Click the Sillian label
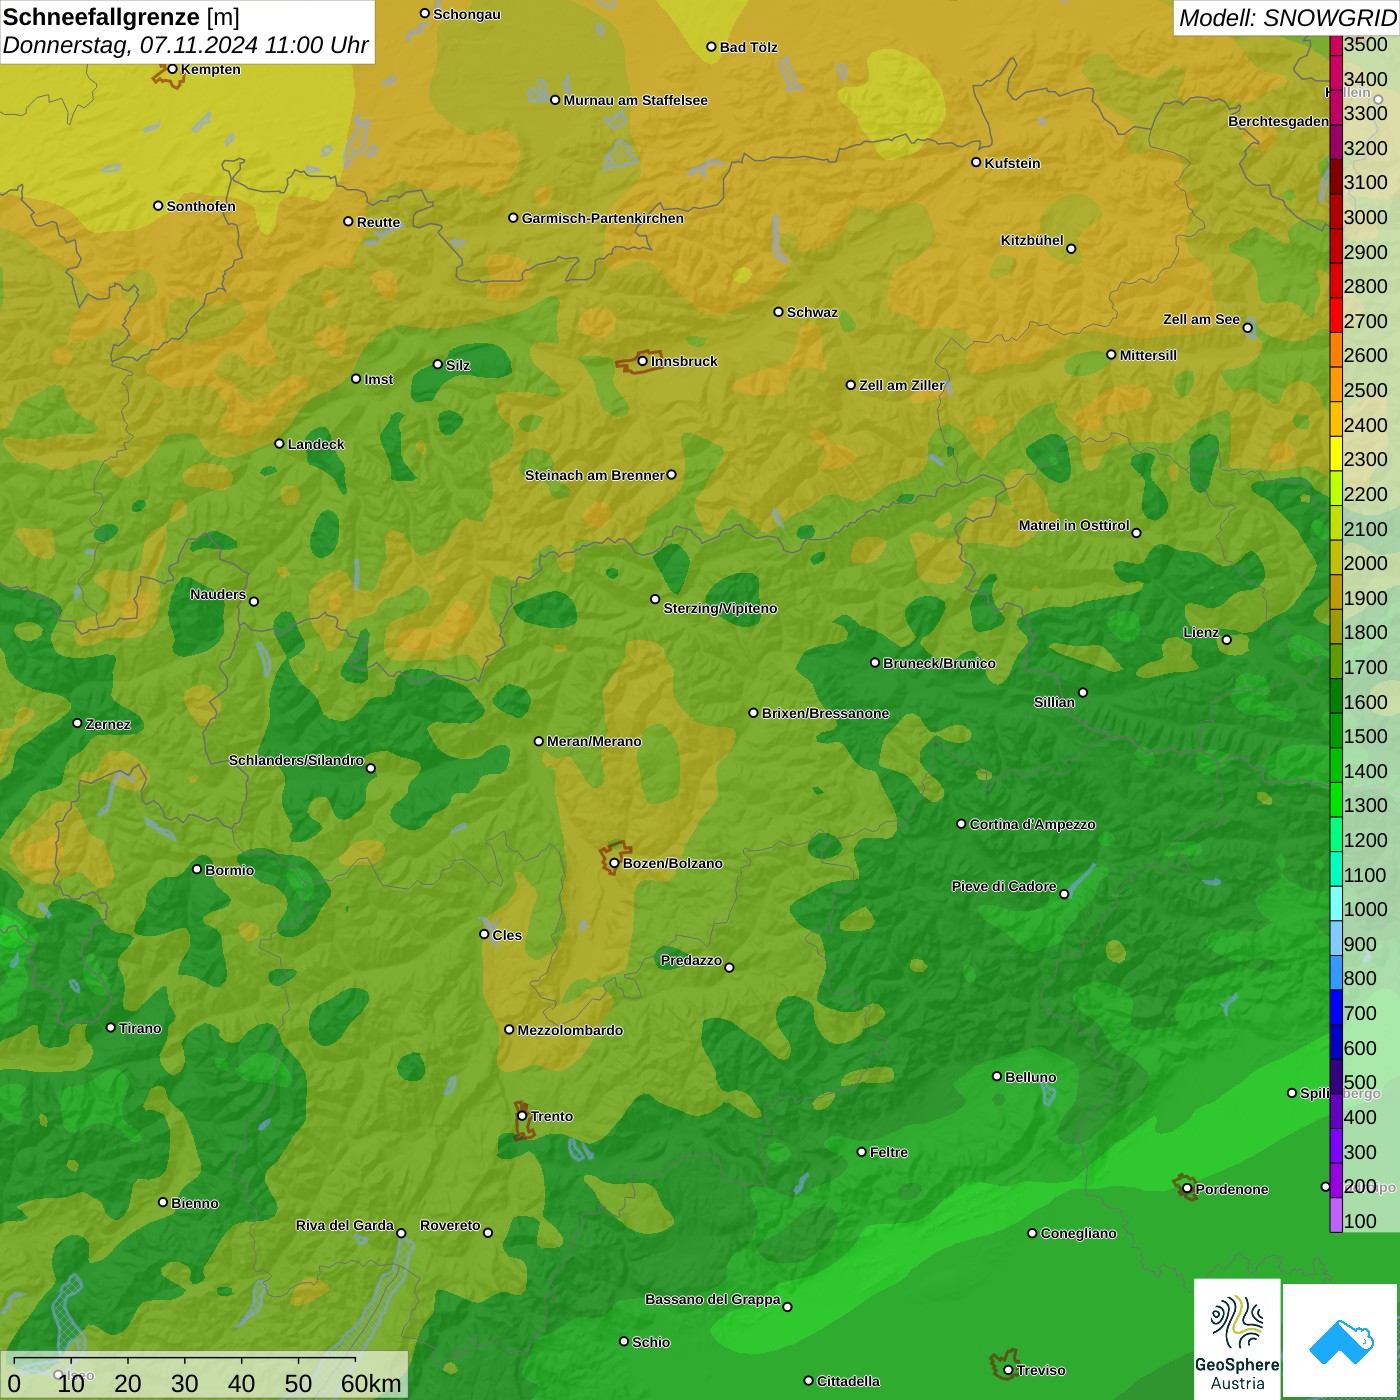1400x1400 pixels. click(1054, 702)
